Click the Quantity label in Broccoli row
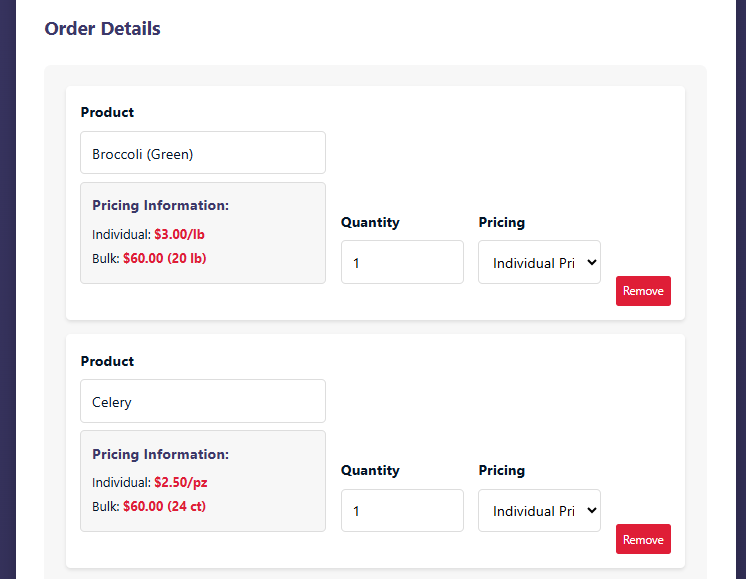 pyautogui.click(x=370, y=222)
